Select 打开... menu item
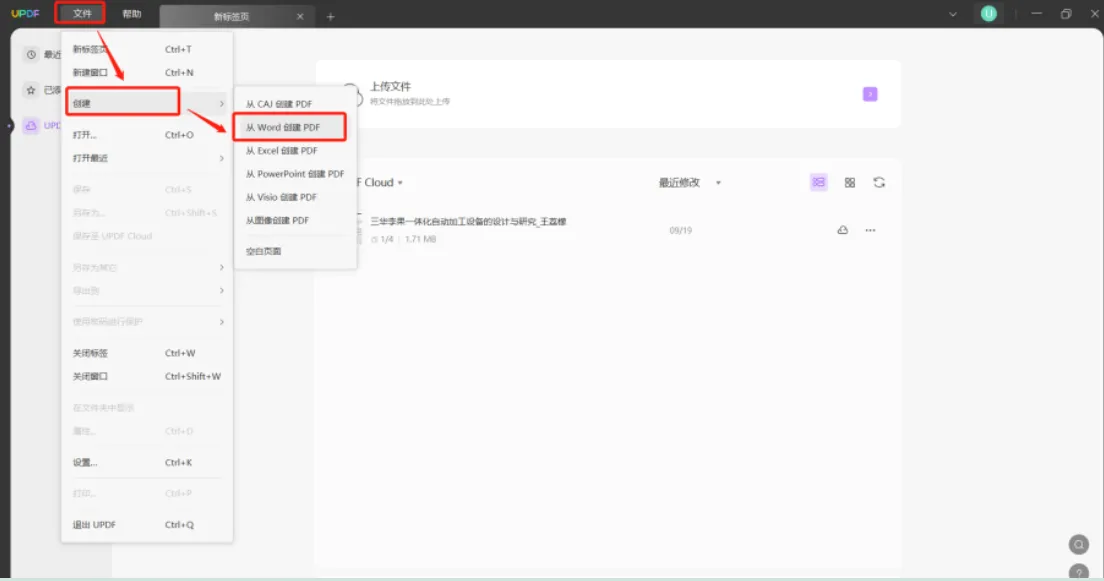 coord(146,135)
